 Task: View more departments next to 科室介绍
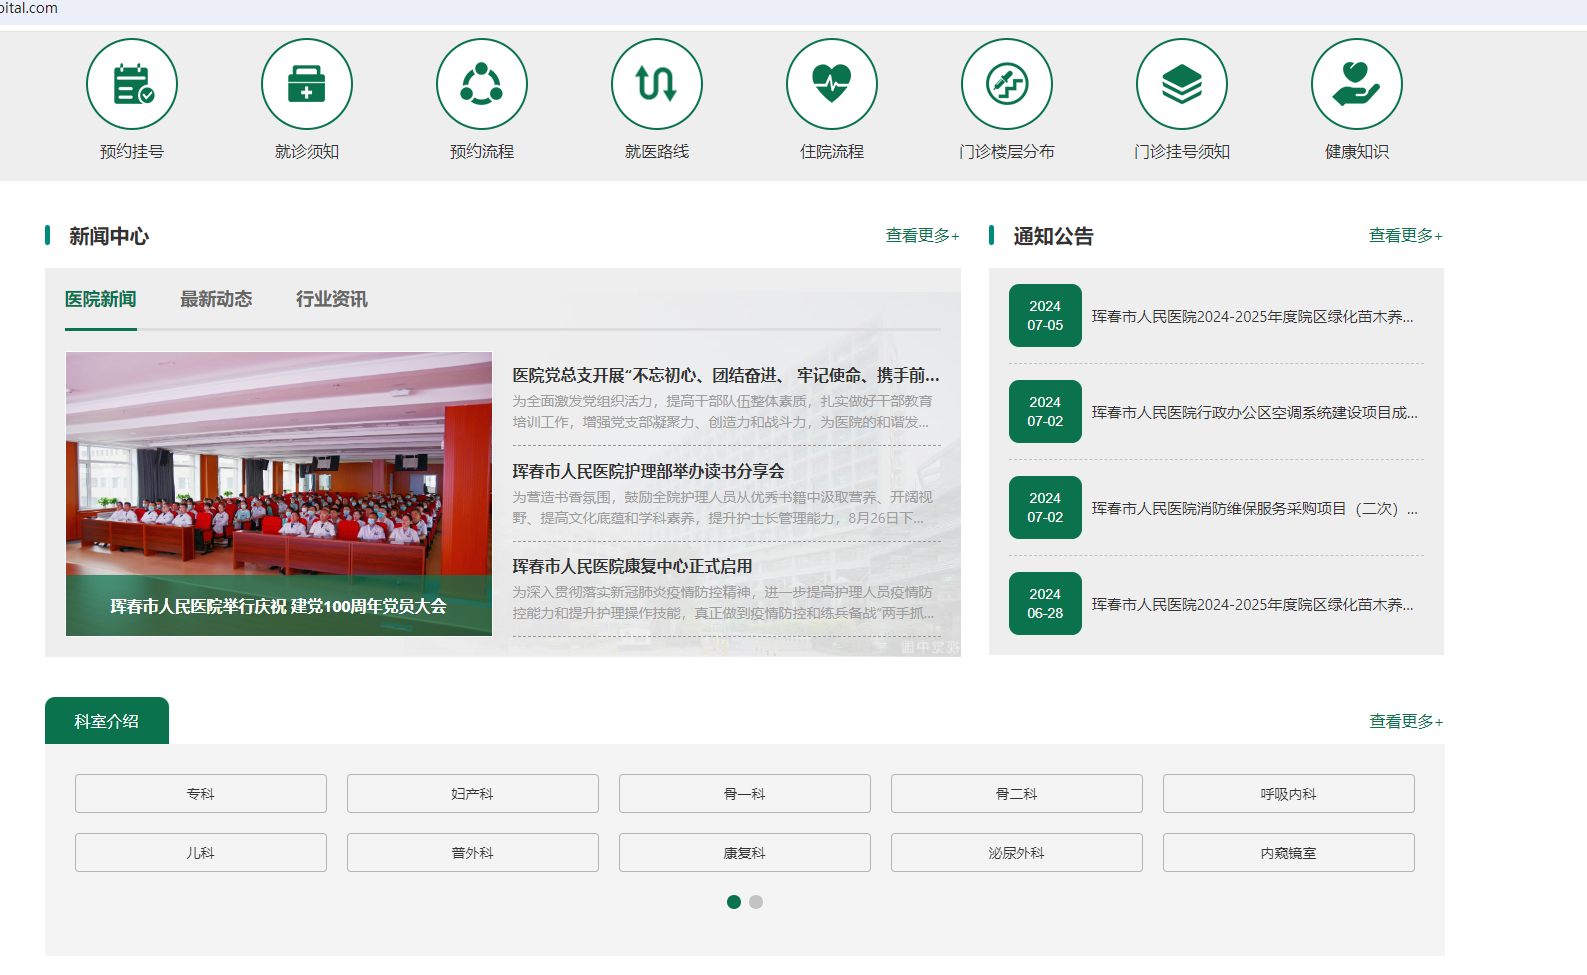[x=1405, y=721]
